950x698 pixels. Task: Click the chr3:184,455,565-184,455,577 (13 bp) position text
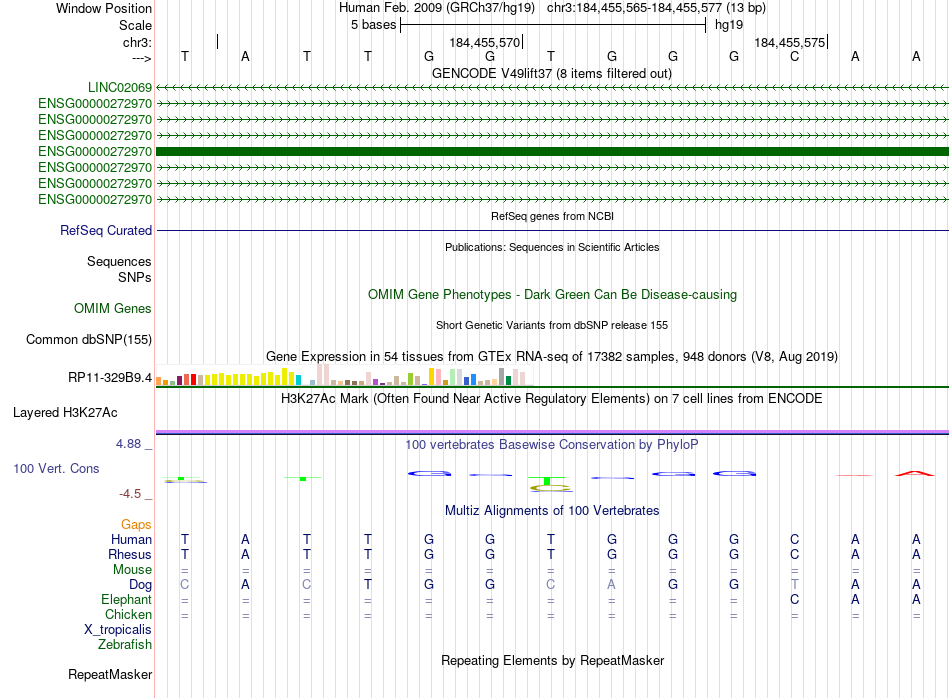(656, 8)
